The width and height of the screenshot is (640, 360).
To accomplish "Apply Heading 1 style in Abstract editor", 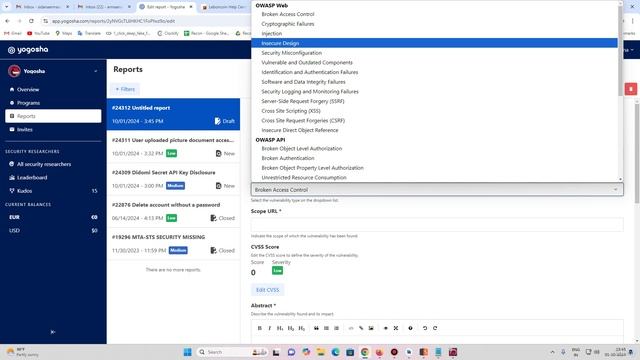I will click(280, 328).
